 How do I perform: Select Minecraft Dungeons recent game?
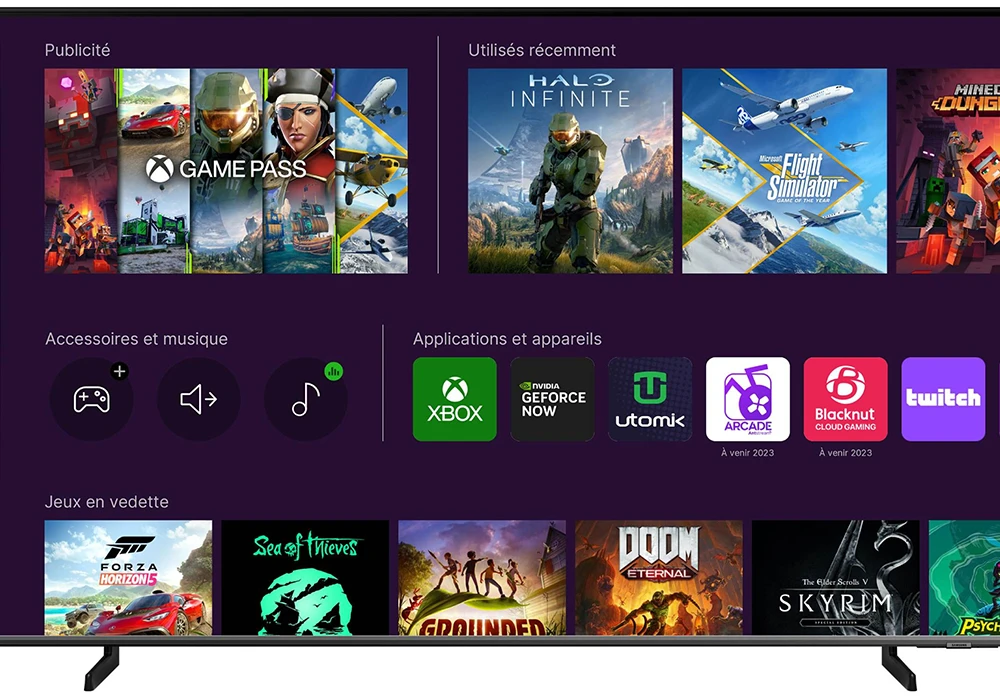point(948,171)
